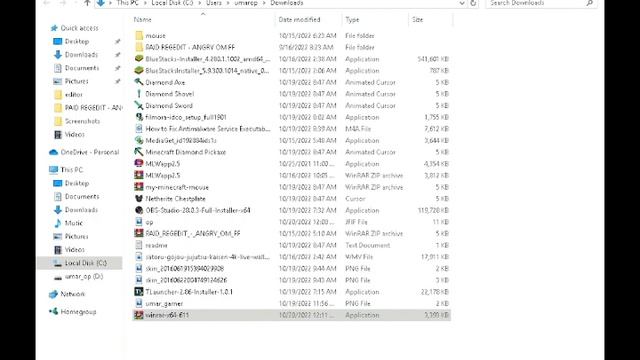Image resolution: width=640 pixels, height=360 pixels.
Task: Select How to Fix Antimalware Service file
Action: click(208, 129)
